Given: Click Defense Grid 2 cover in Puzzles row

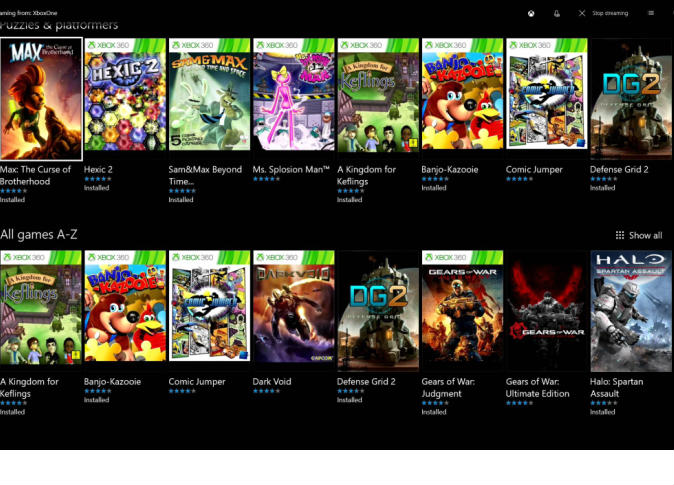Looking at the screenshot, I should (x=630, y=99).
